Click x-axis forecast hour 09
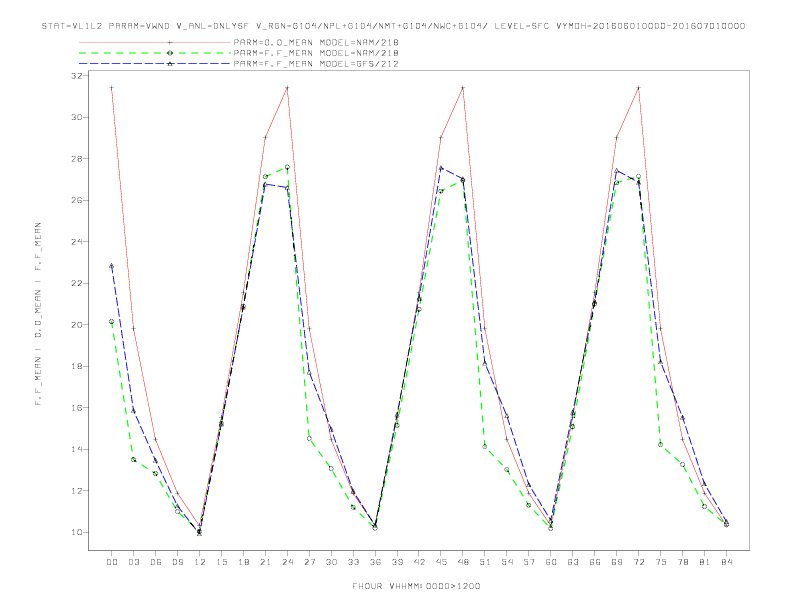This screenshot has height=612, width=792. tap(177, 562)
